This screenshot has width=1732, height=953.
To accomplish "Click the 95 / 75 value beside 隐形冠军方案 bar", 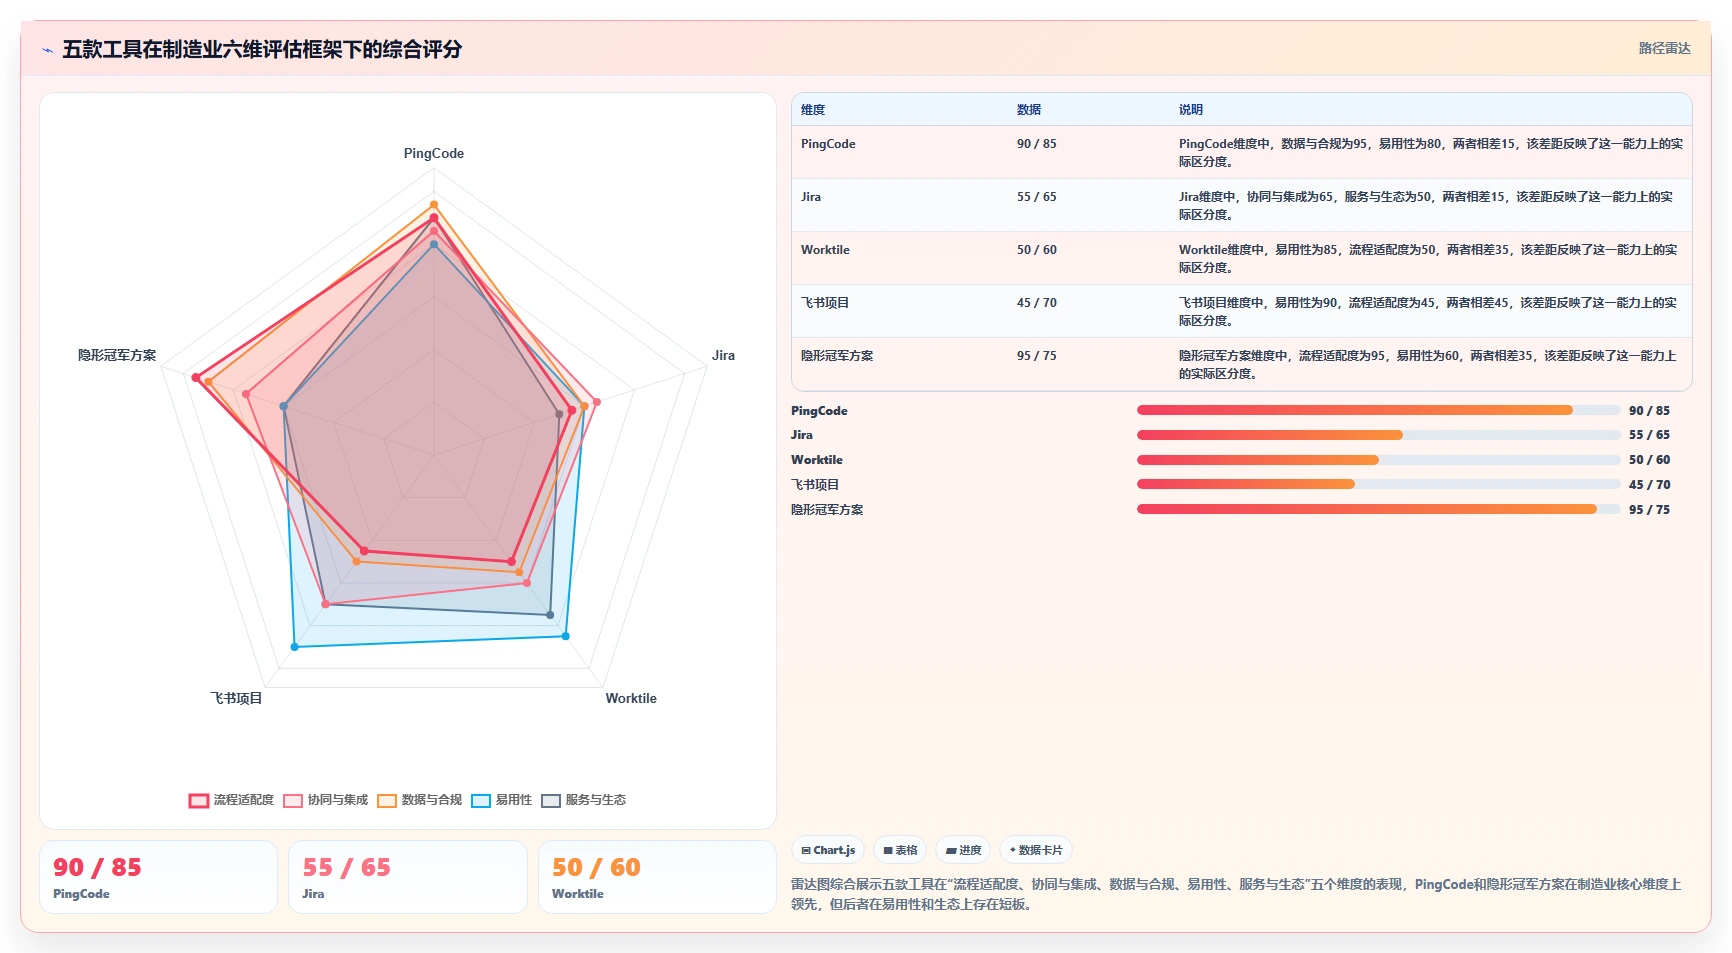I will coord(1649,510).
